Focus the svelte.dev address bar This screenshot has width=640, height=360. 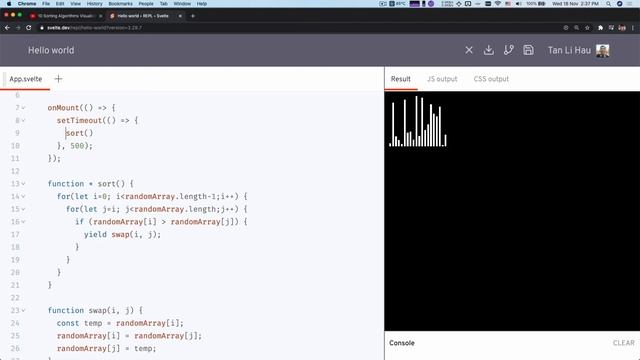click(x=298, y=28)
